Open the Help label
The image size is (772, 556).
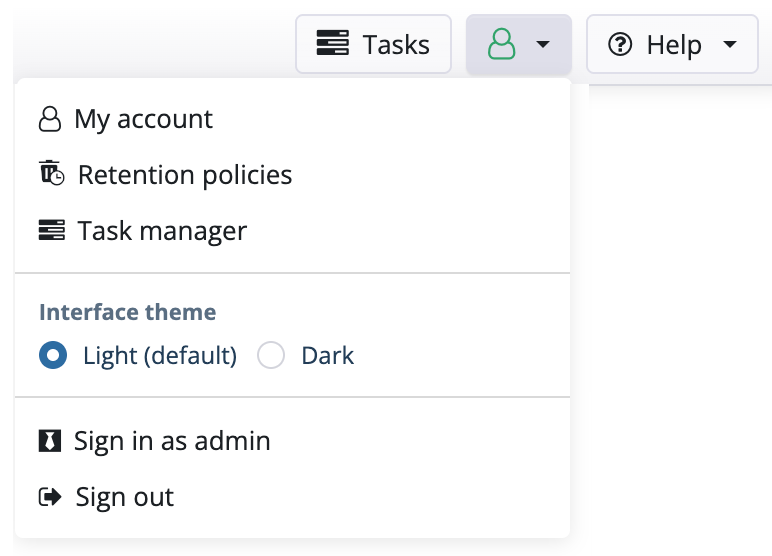tap(674, 45)
